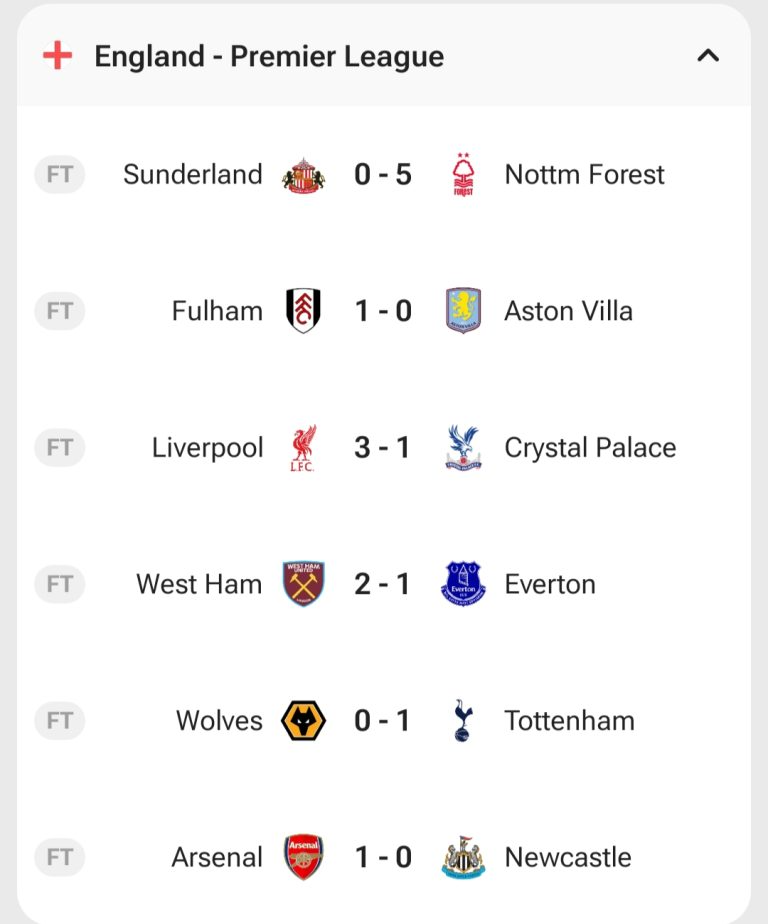
Task: View the Liverpool 3 - 1 score details
Action: (383, 448)
